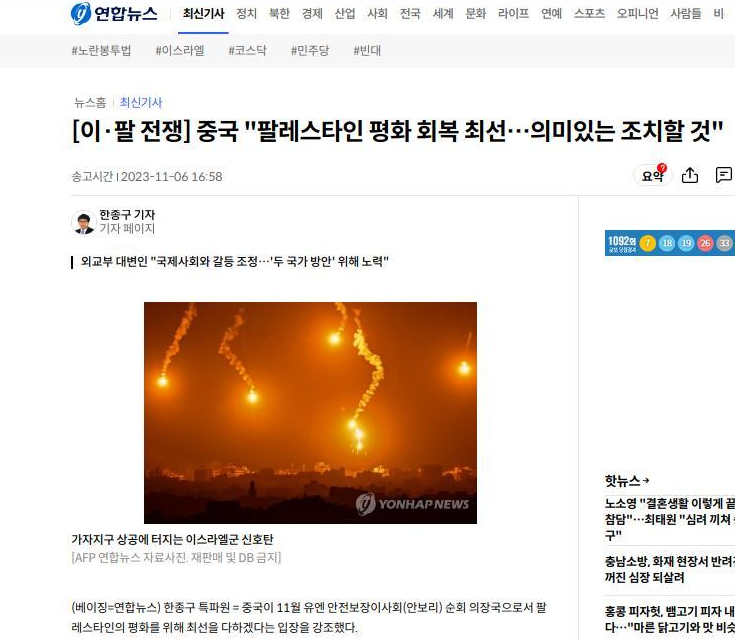Open the comments icon

pos(724,175)
